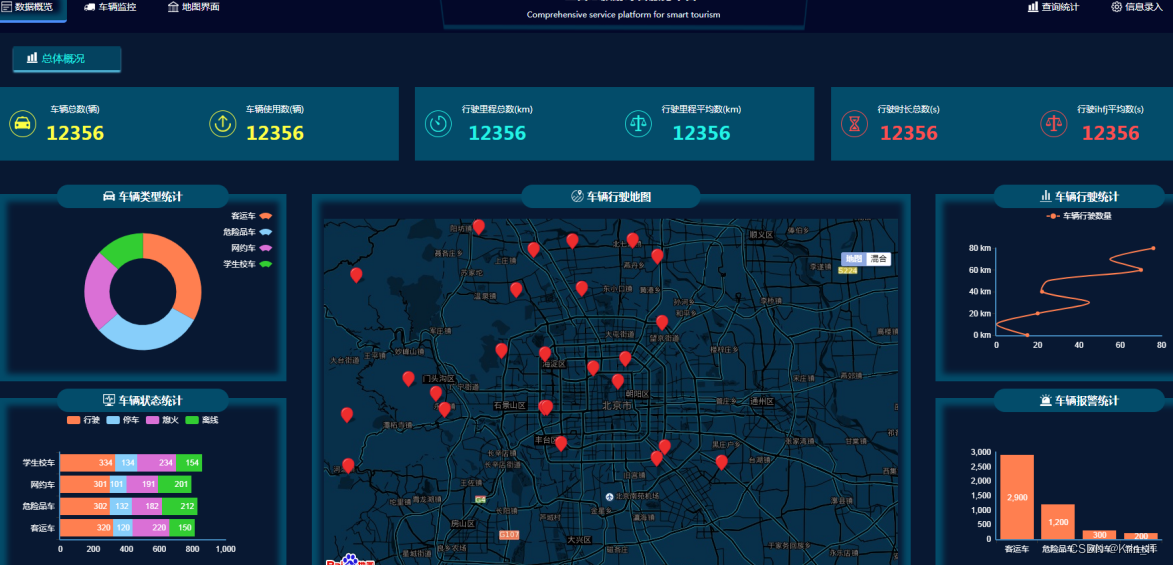Toggle the 离线 legend in the status chart
The image size is (1173, 565).
pyautogui.click(x=202, y=420)
